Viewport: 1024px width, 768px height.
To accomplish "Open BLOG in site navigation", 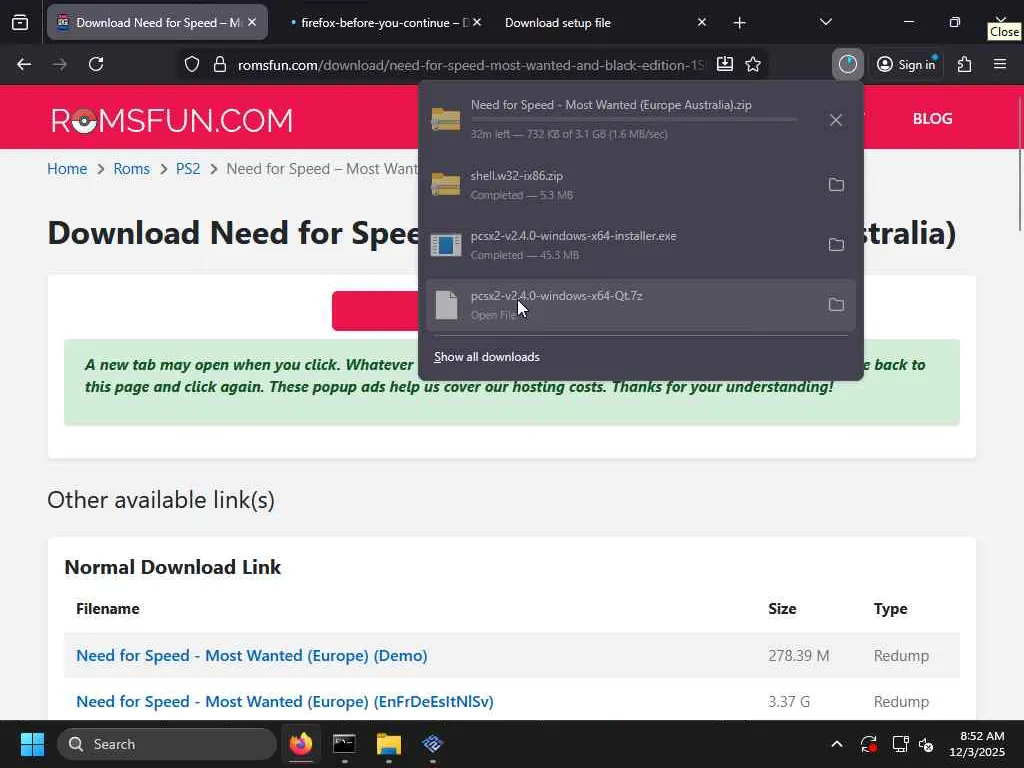I will click(933, 119).
